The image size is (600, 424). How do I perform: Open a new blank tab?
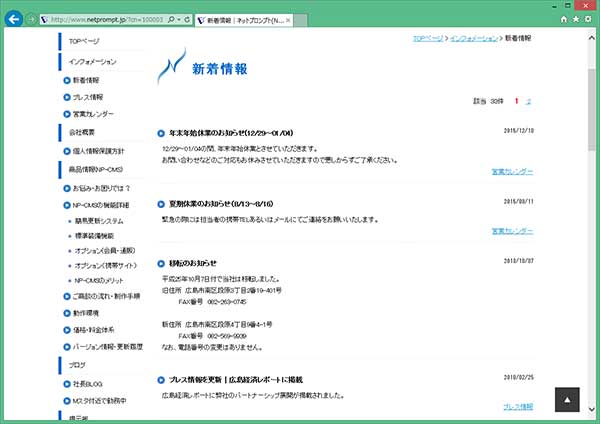point(300,20)
